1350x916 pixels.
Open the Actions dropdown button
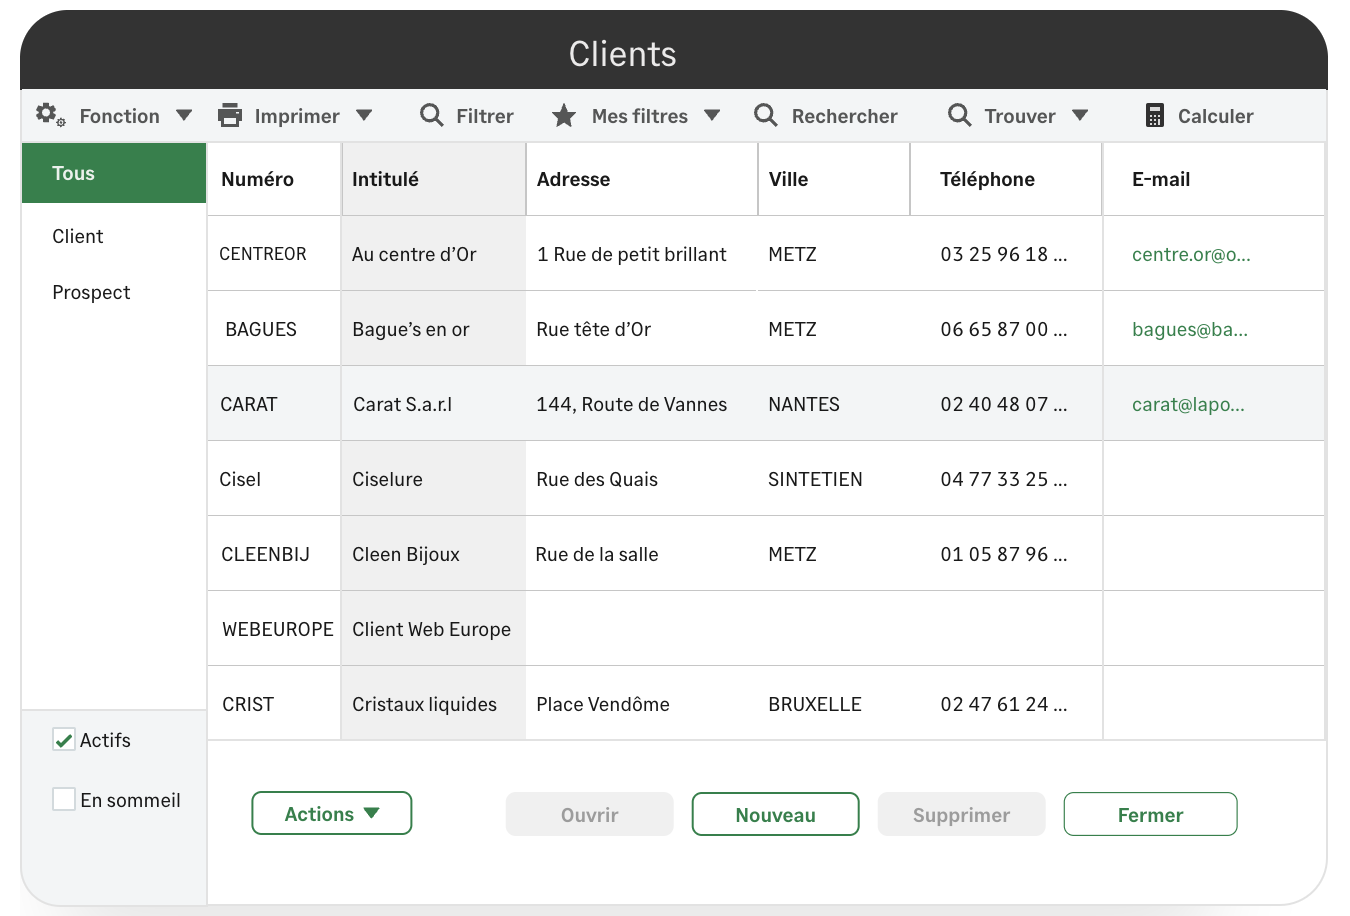tap(332, 813)
